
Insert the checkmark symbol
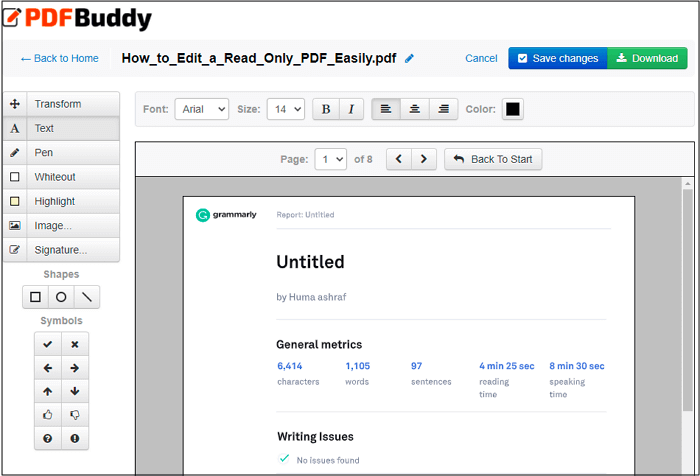48,344
